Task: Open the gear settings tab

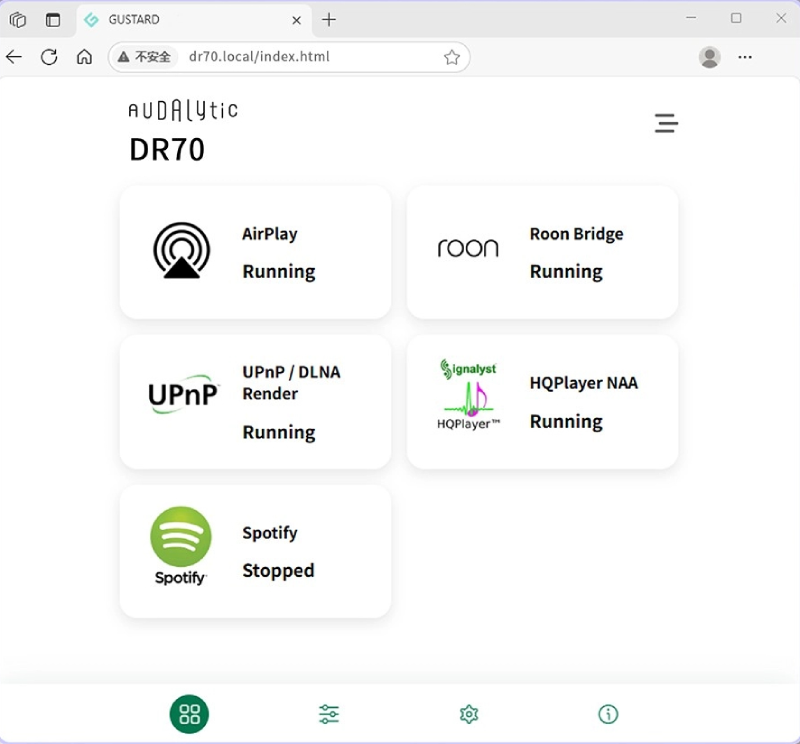Action: point(469,714)
